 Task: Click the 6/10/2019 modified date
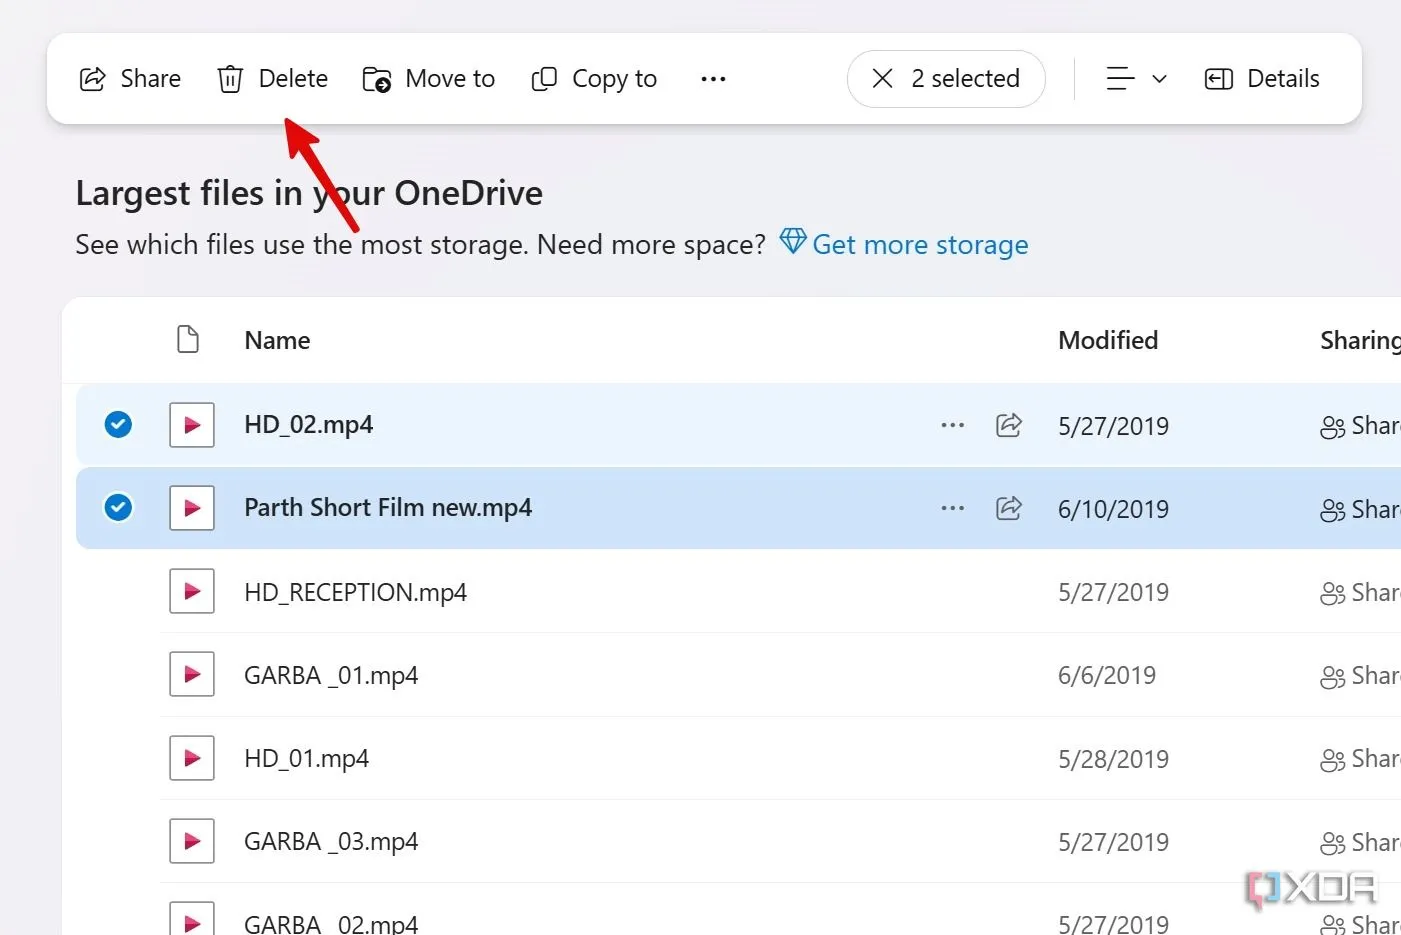[1113, 509]
